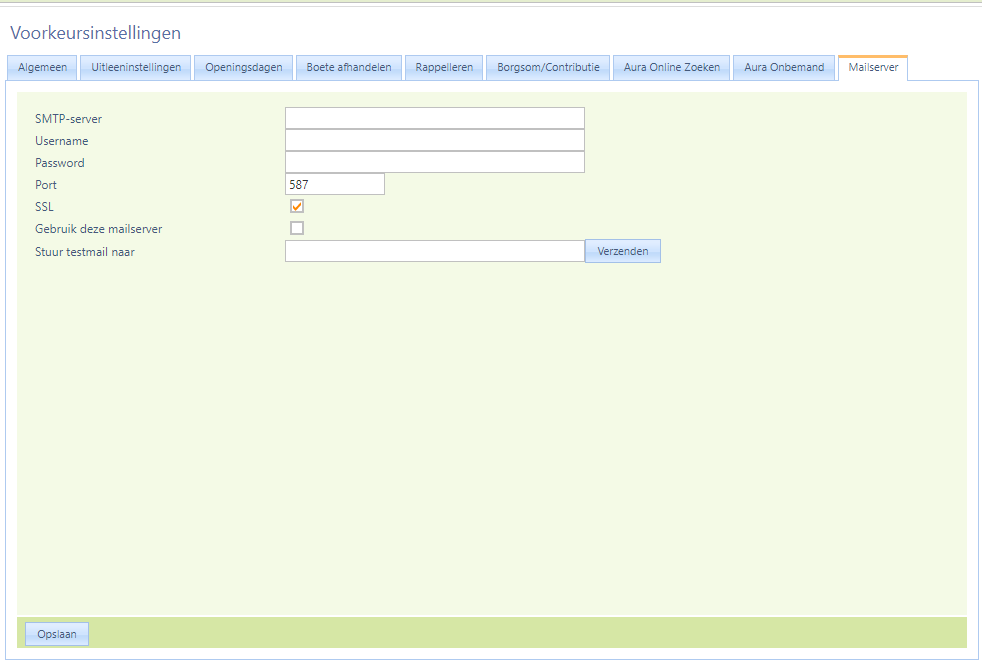Click the Port field showing 587
Image resolution: width=982 pixels, height=661 pixels.
pos(334,185)
